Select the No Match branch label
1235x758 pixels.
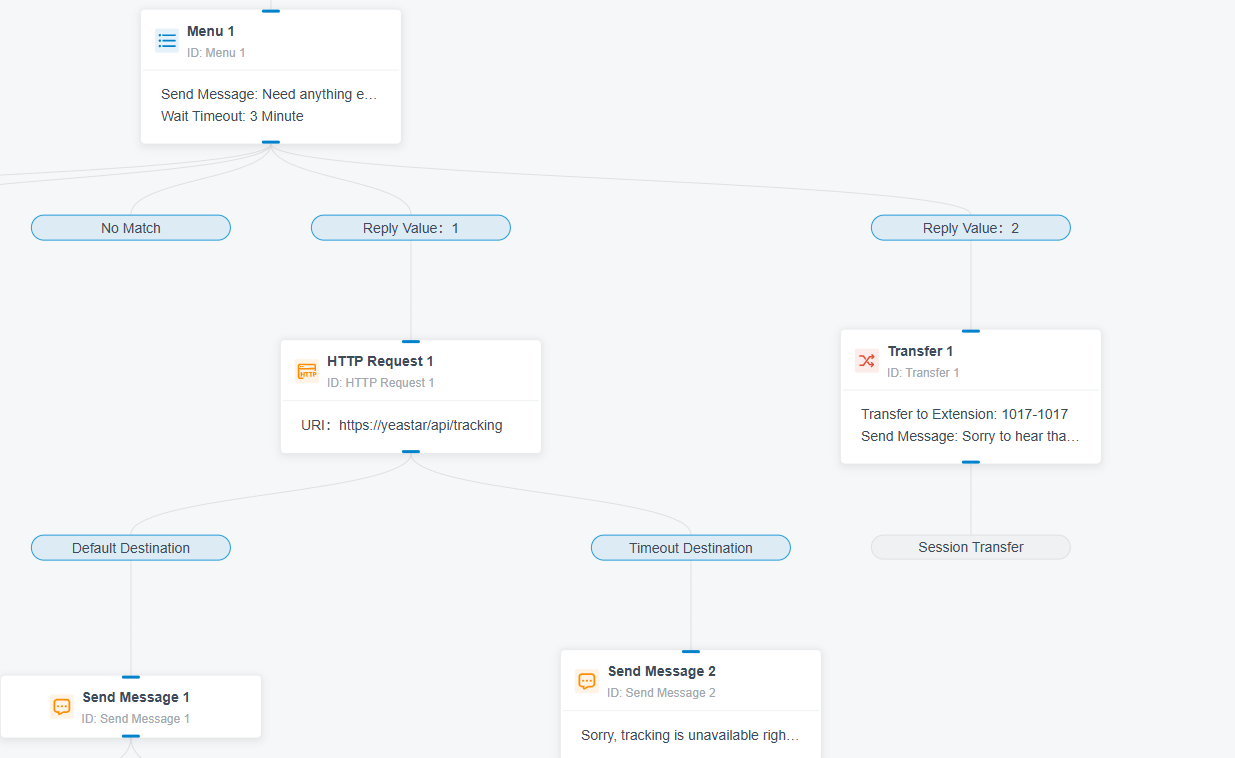pyautogui.click(x=131, y=228)
